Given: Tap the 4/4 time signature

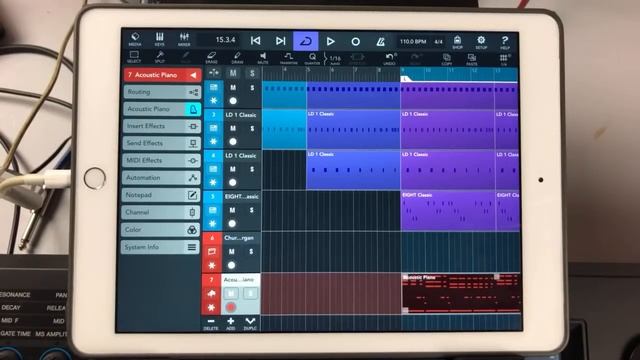Looking at the screenshot, I should click(438, 42).
